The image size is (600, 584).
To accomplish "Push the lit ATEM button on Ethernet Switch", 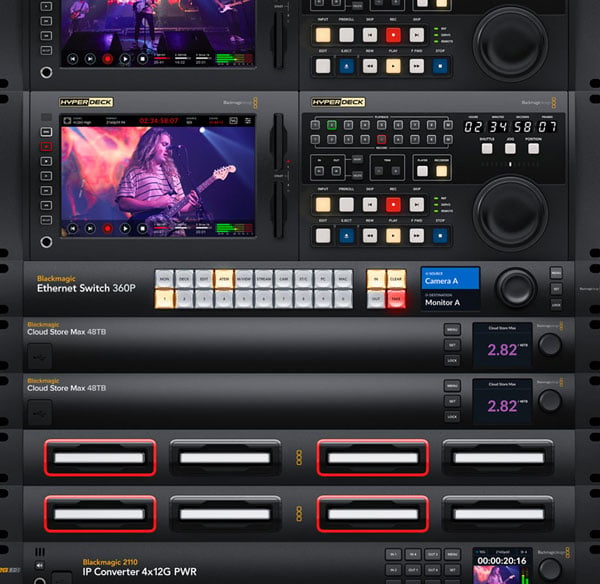I will point(224,279).
